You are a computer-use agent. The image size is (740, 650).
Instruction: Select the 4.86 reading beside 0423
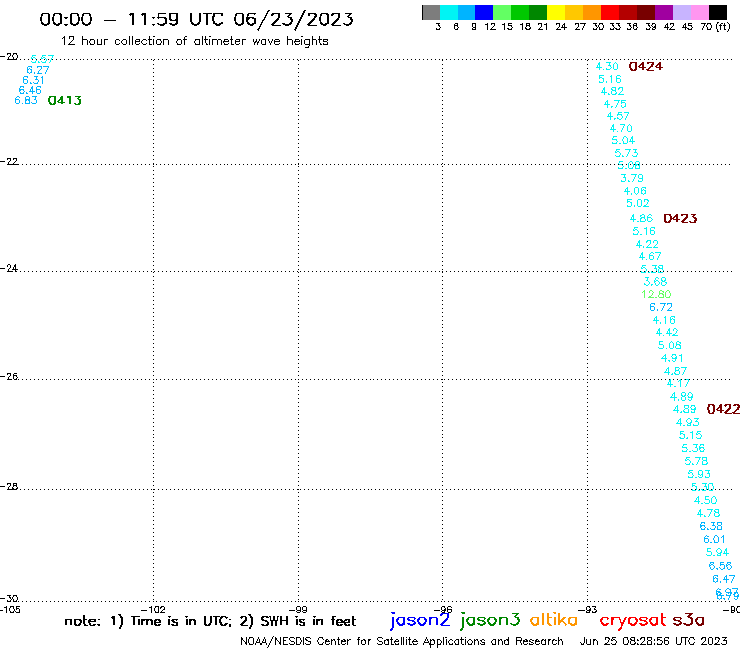(x=641, y=219)
